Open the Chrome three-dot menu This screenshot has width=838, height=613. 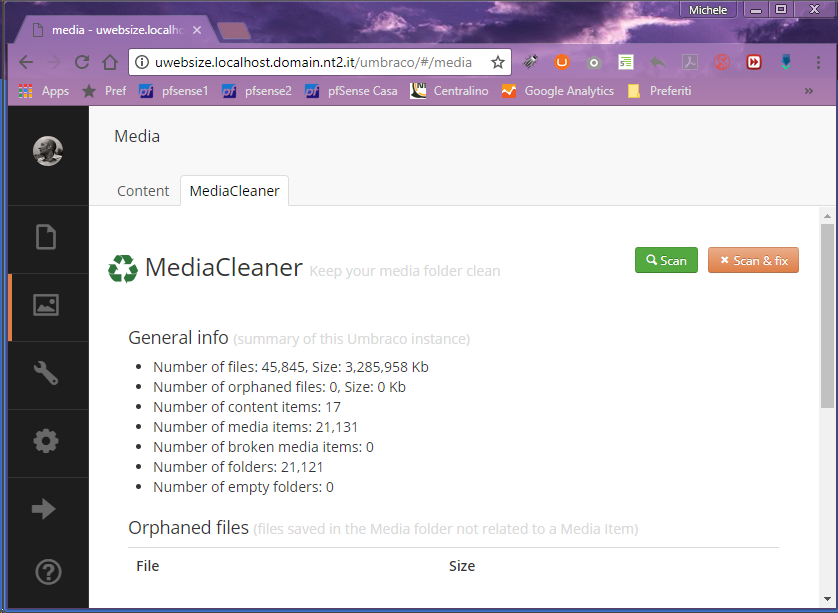pos(818,63)
